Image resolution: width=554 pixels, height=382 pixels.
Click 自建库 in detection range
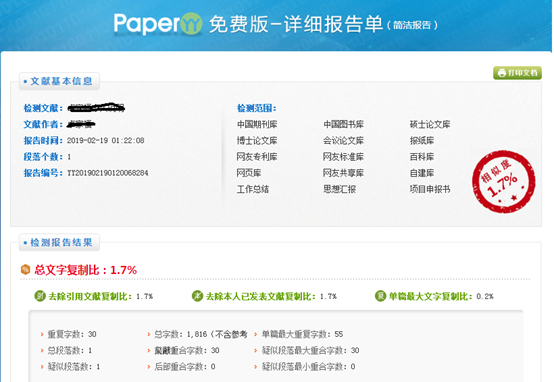[x=422, y=173]
